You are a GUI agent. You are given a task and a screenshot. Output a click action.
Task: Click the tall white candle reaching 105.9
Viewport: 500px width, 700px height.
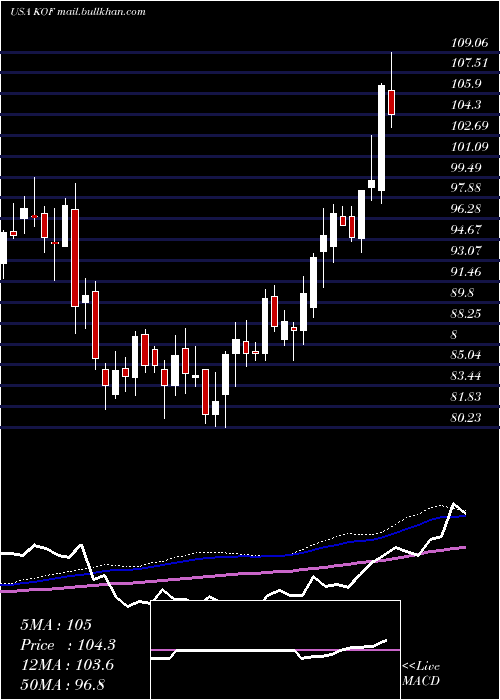pyautogui.click(x=382, y=138)
